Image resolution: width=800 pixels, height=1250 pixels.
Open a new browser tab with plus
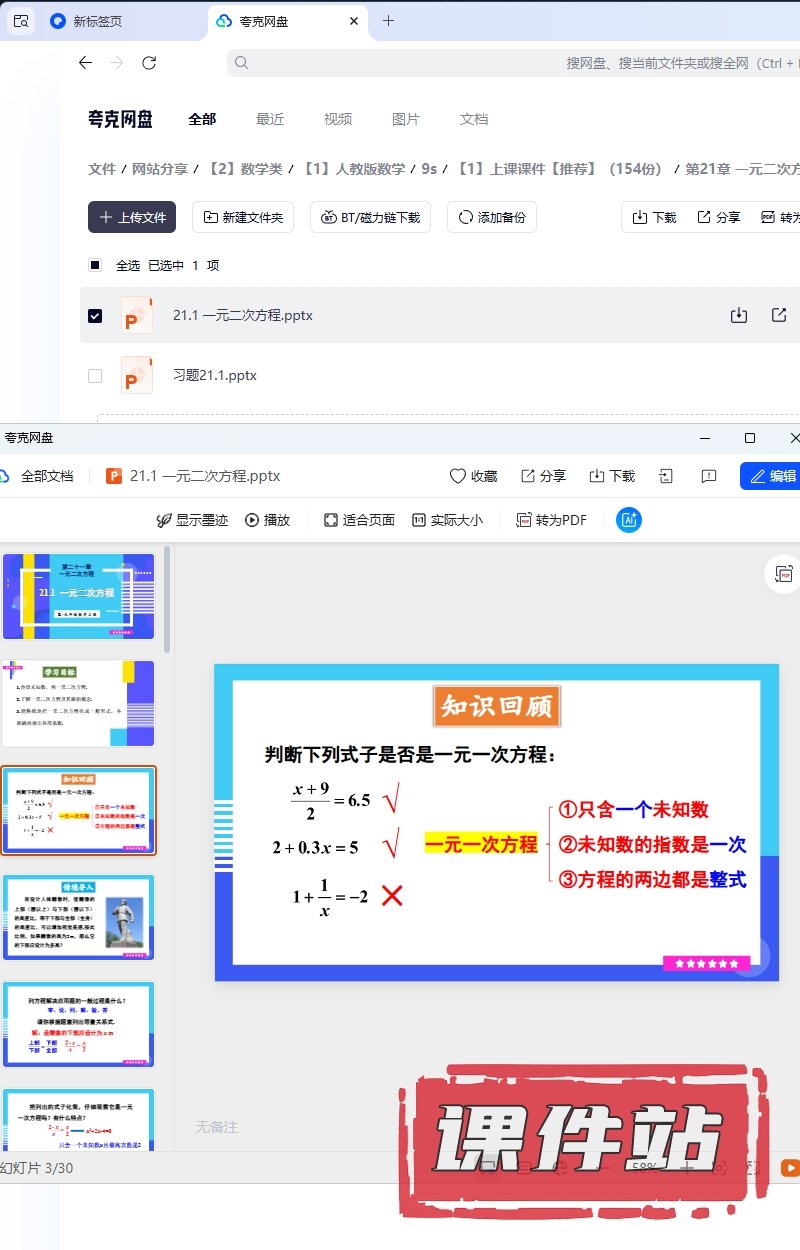click(x=389, y=21)
